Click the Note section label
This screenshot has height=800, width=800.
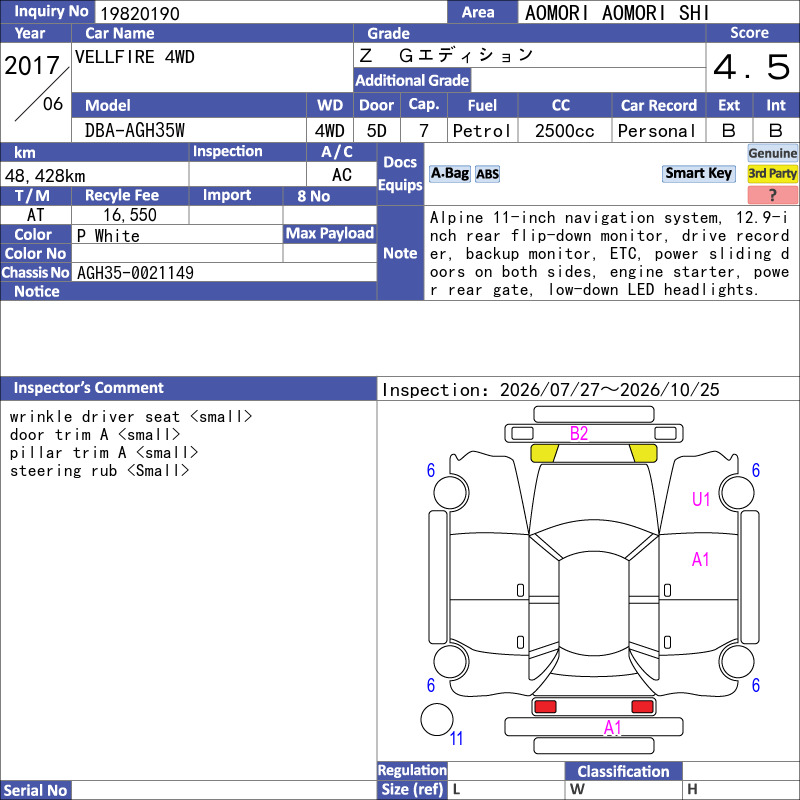click(x=400, y=253)
